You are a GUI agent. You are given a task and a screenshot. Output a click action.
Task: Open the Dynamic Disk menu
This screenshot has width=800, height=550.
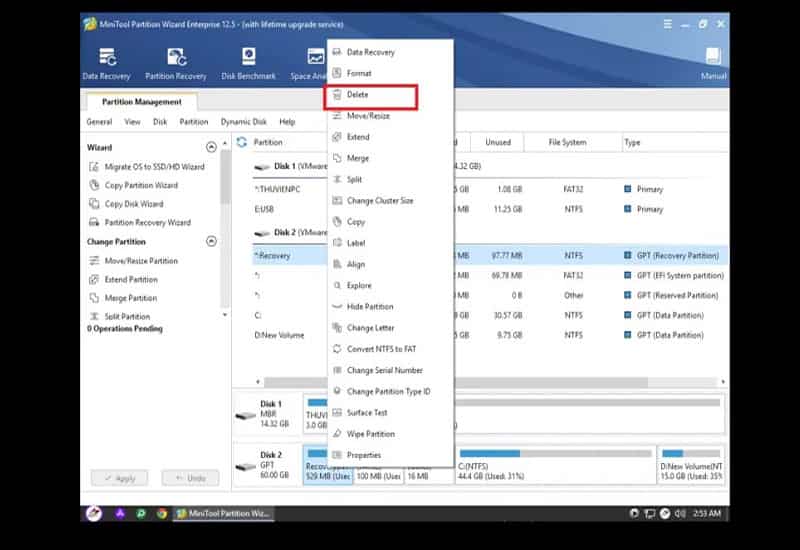click(x=243, y=122)
